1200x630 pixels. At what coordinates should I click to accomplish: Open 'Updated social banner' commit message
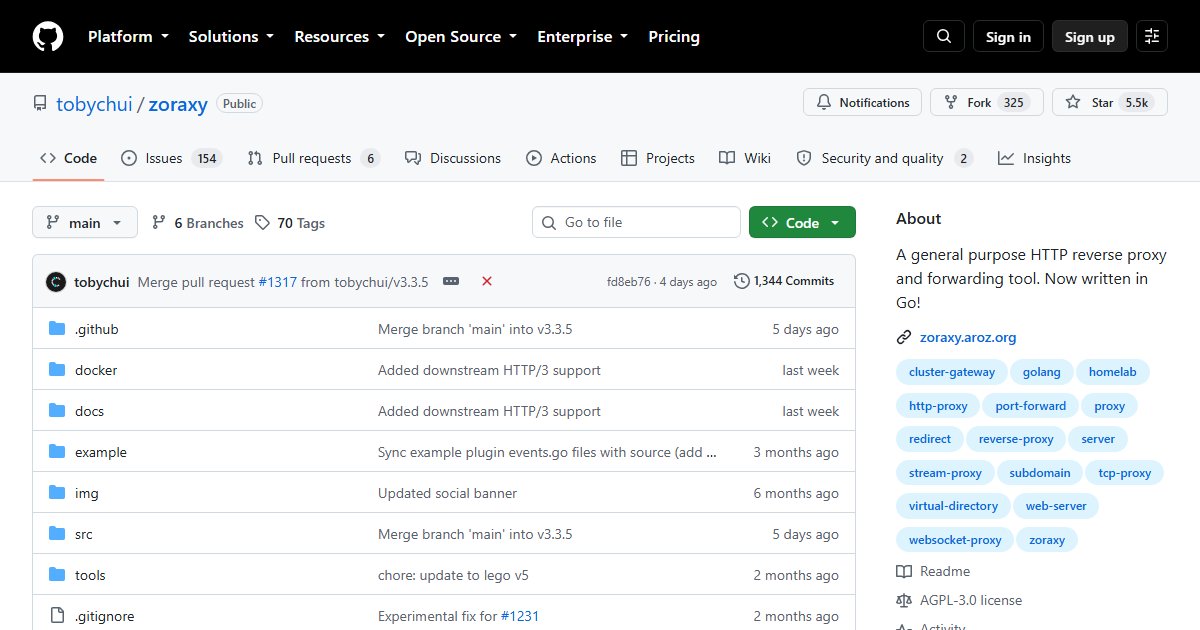[x=448, y=493]
